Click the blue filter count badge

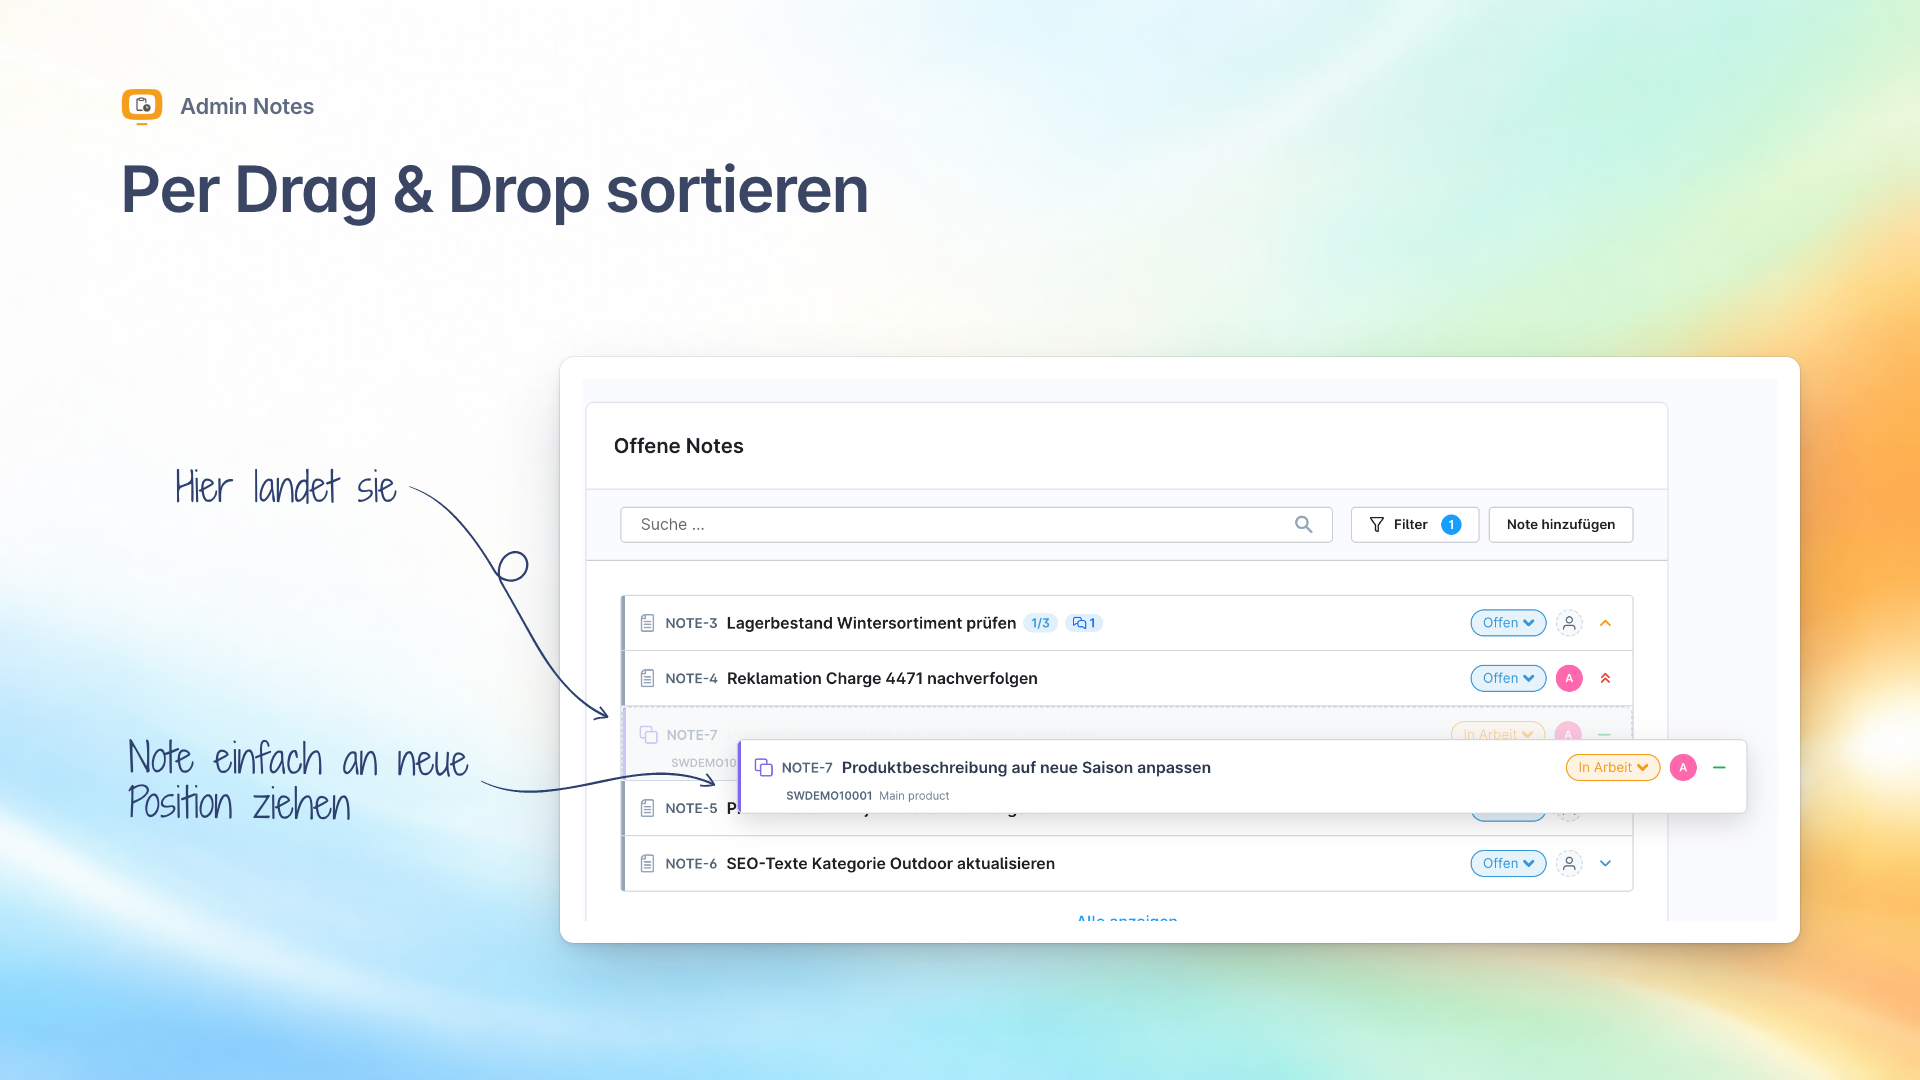[1451, 524]
